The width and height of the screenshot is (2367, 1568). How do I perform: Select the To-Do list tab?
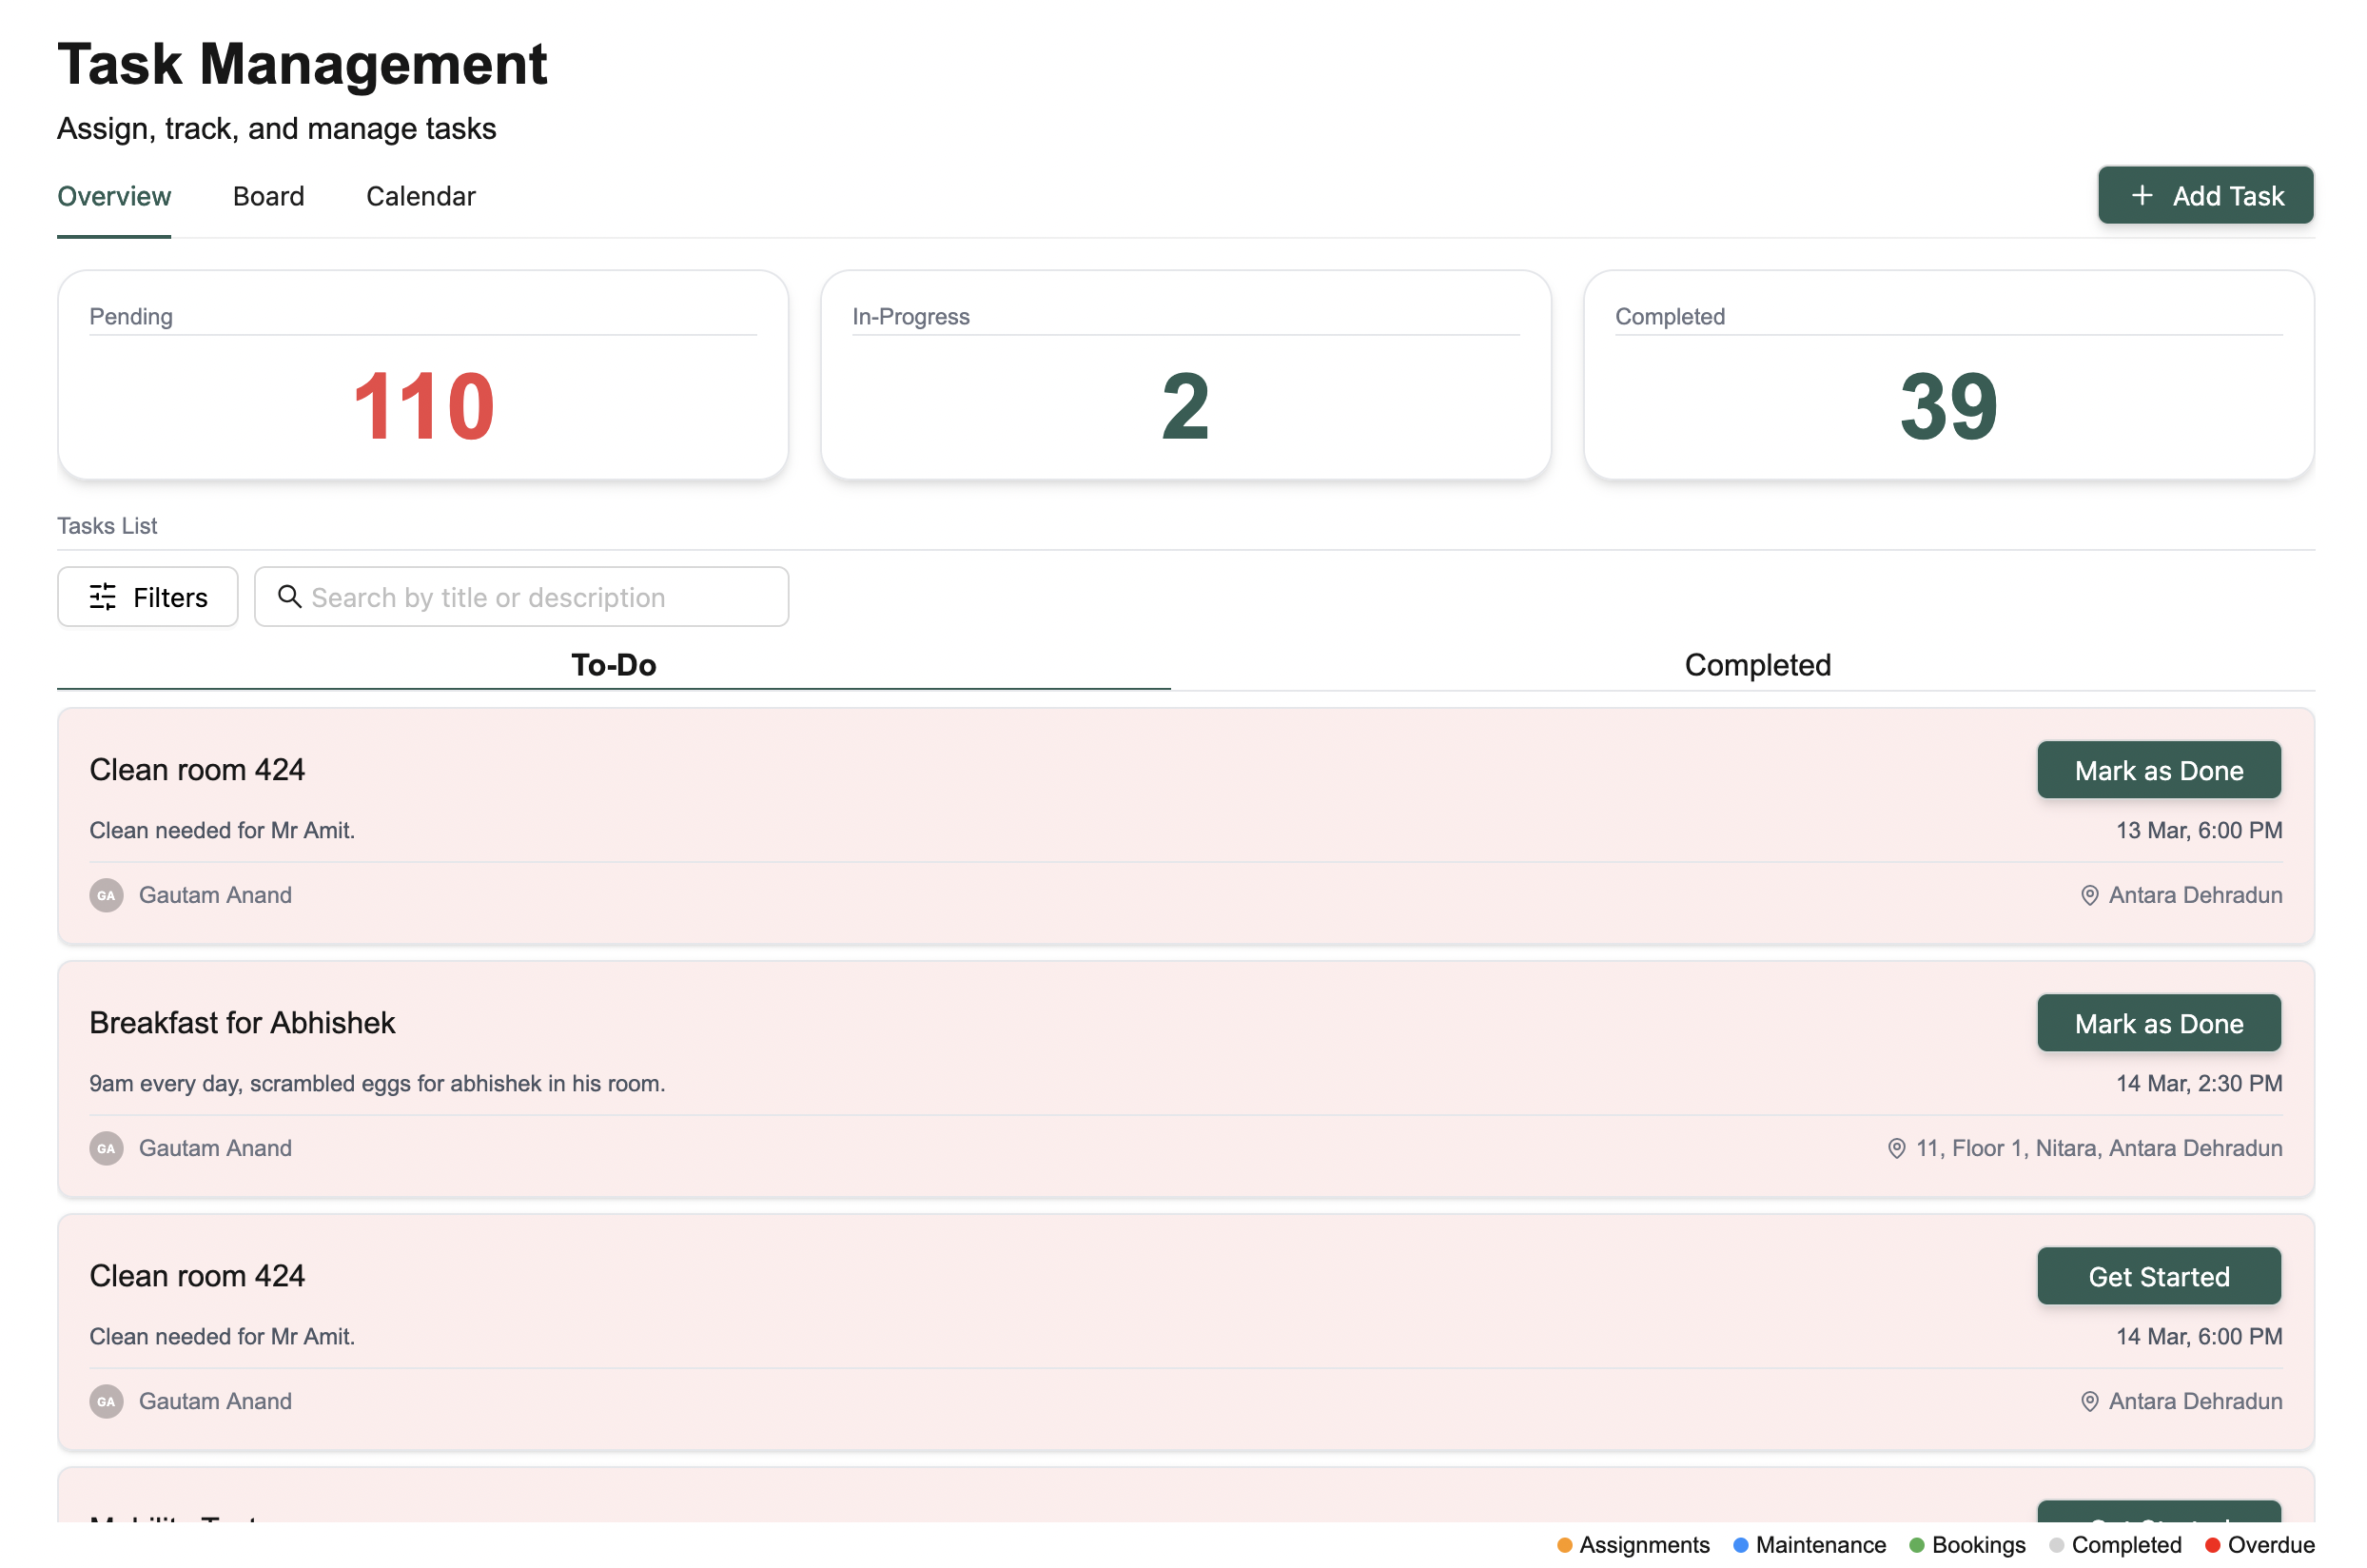coord(613,665)
